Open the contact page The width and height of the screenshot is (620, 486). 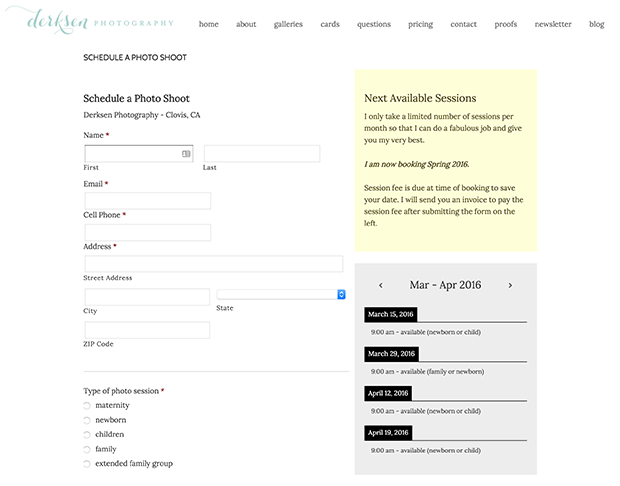(463, 24)
